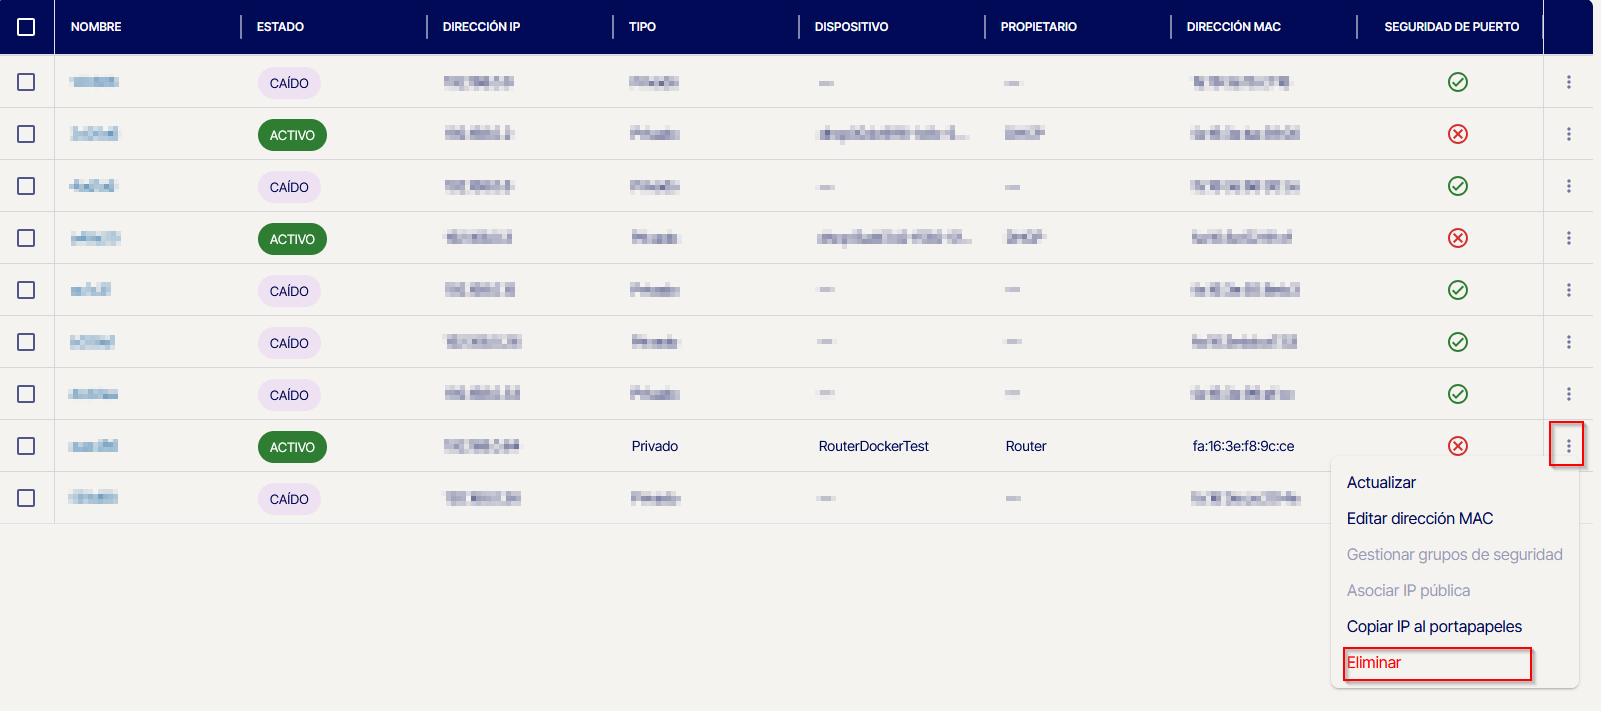The image size is (1601, 711).
Task: Click the green port security check in first row
Action: 1457,82
